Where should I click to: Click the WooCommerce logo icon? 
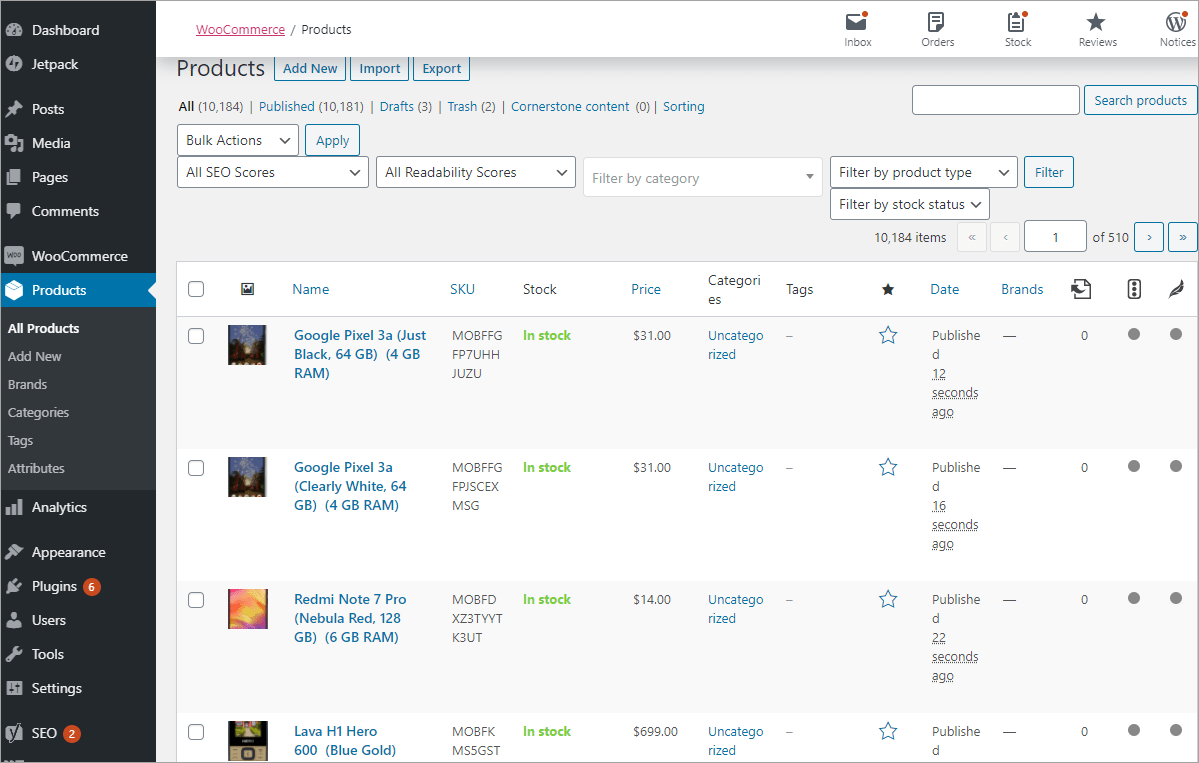[x=14, y=256]
